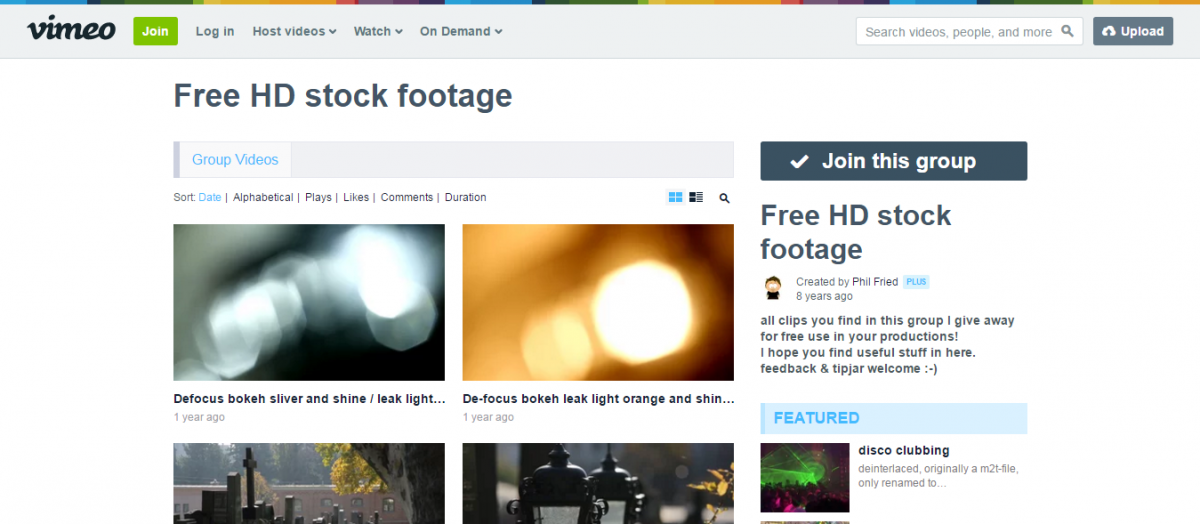
Task: Sort videos by Date
Action: click(210, 198)
